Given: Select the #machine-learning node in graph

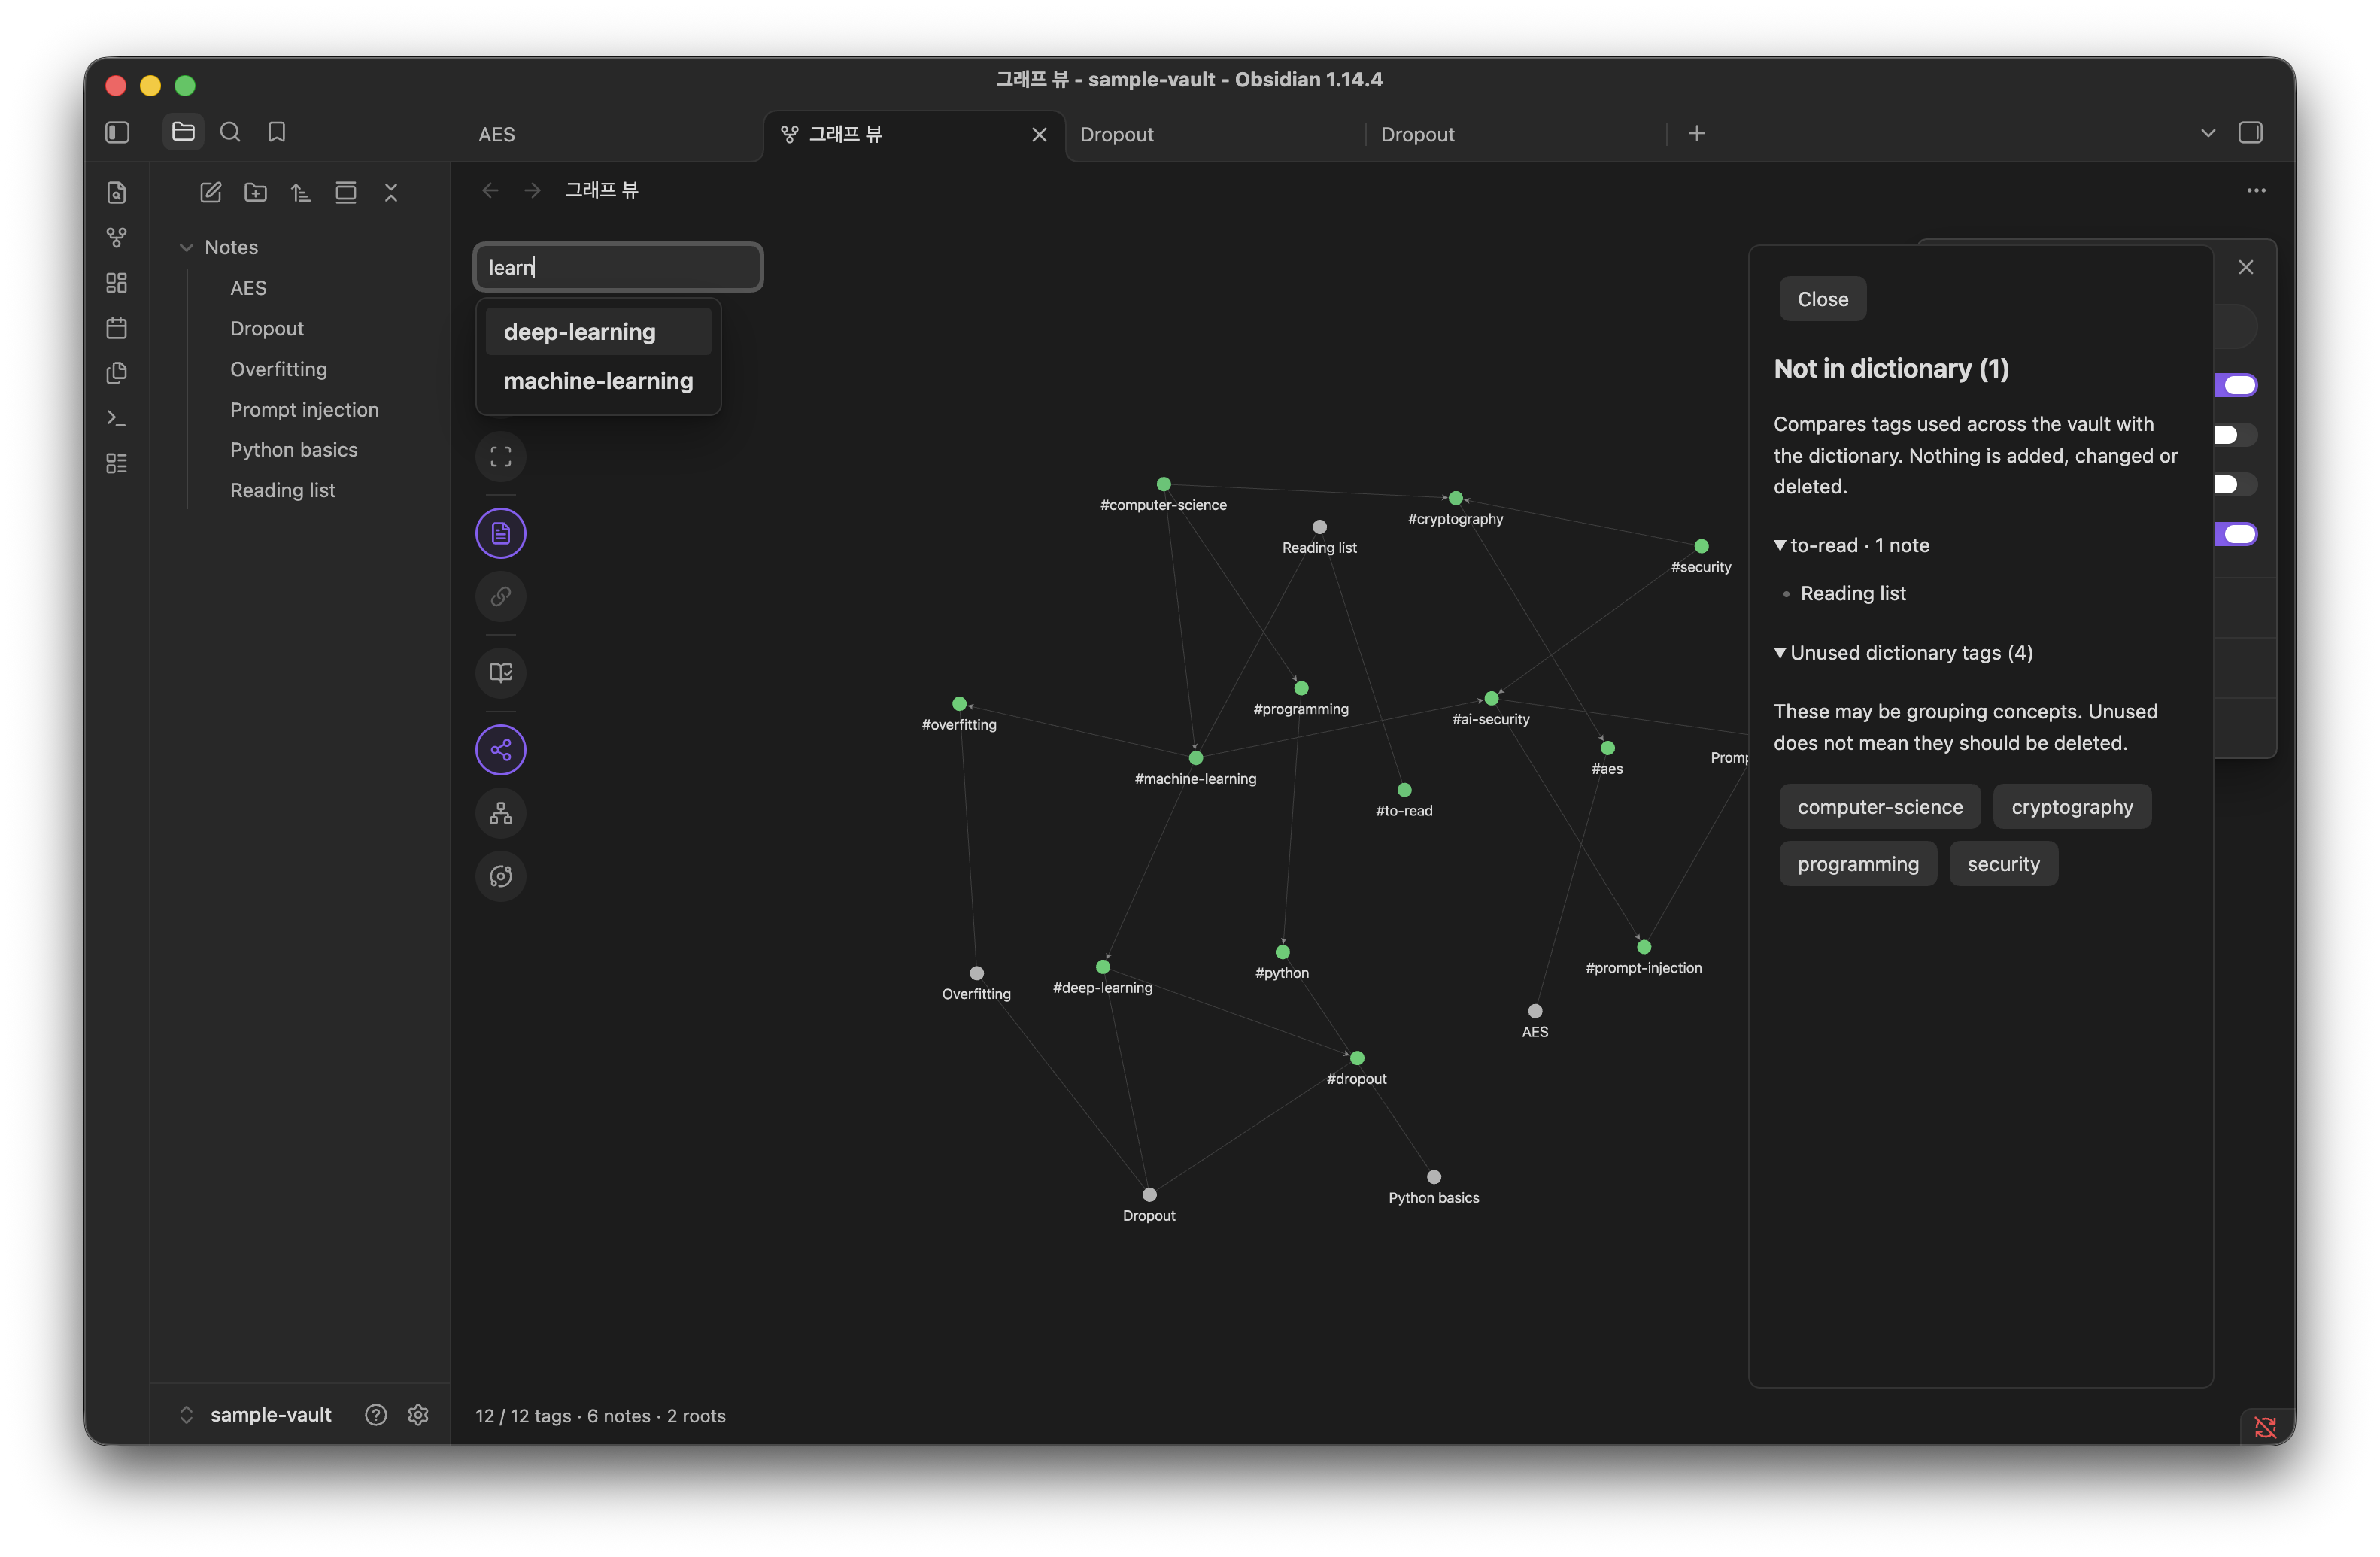Looking at the screenshot, I should pos(1195,758).
